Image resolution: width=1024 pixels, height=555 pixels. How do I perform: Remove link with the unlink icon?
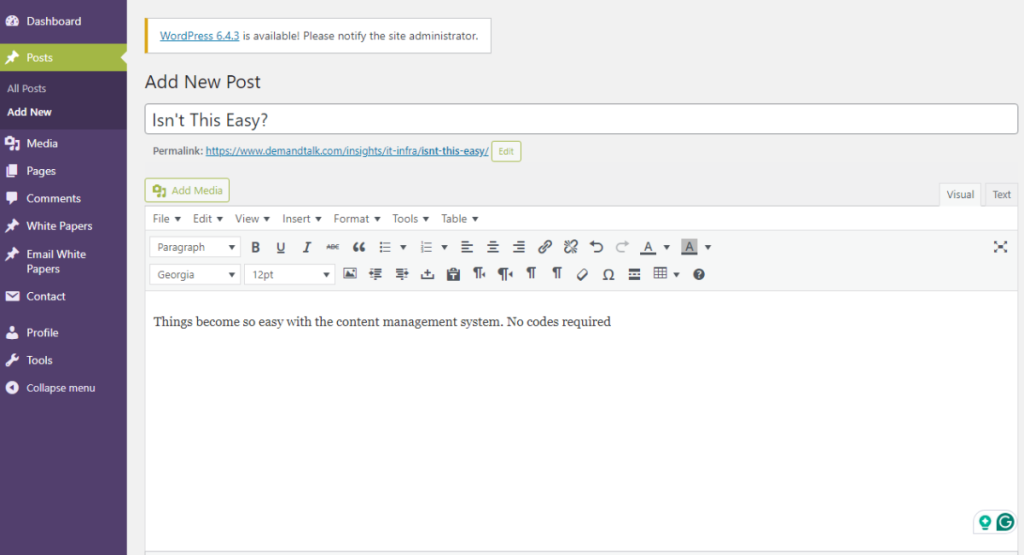[571, 247]
